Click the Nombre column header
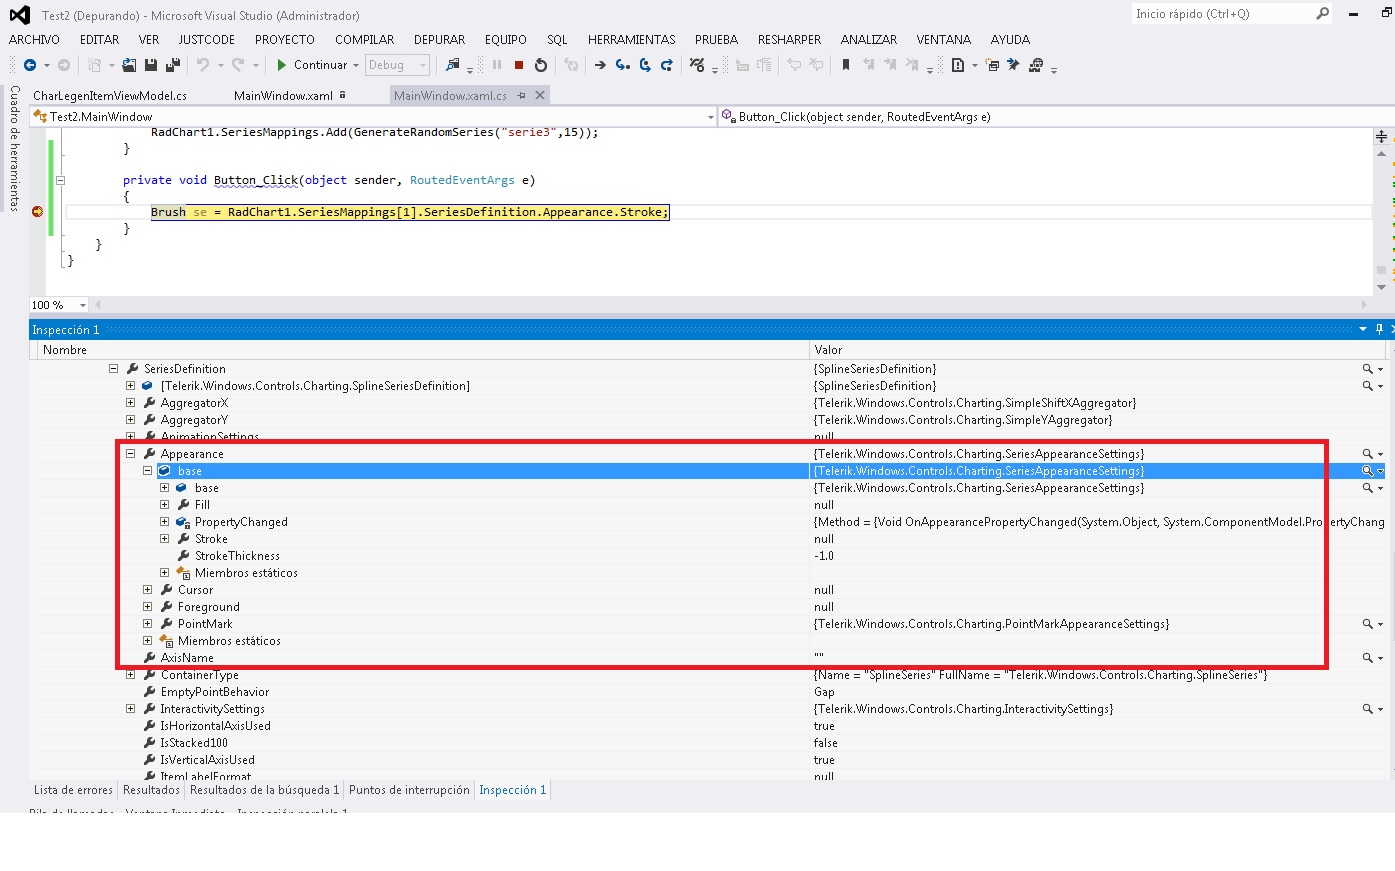Viewport: 1395px width, 871px height. click(x=65, y=350)
